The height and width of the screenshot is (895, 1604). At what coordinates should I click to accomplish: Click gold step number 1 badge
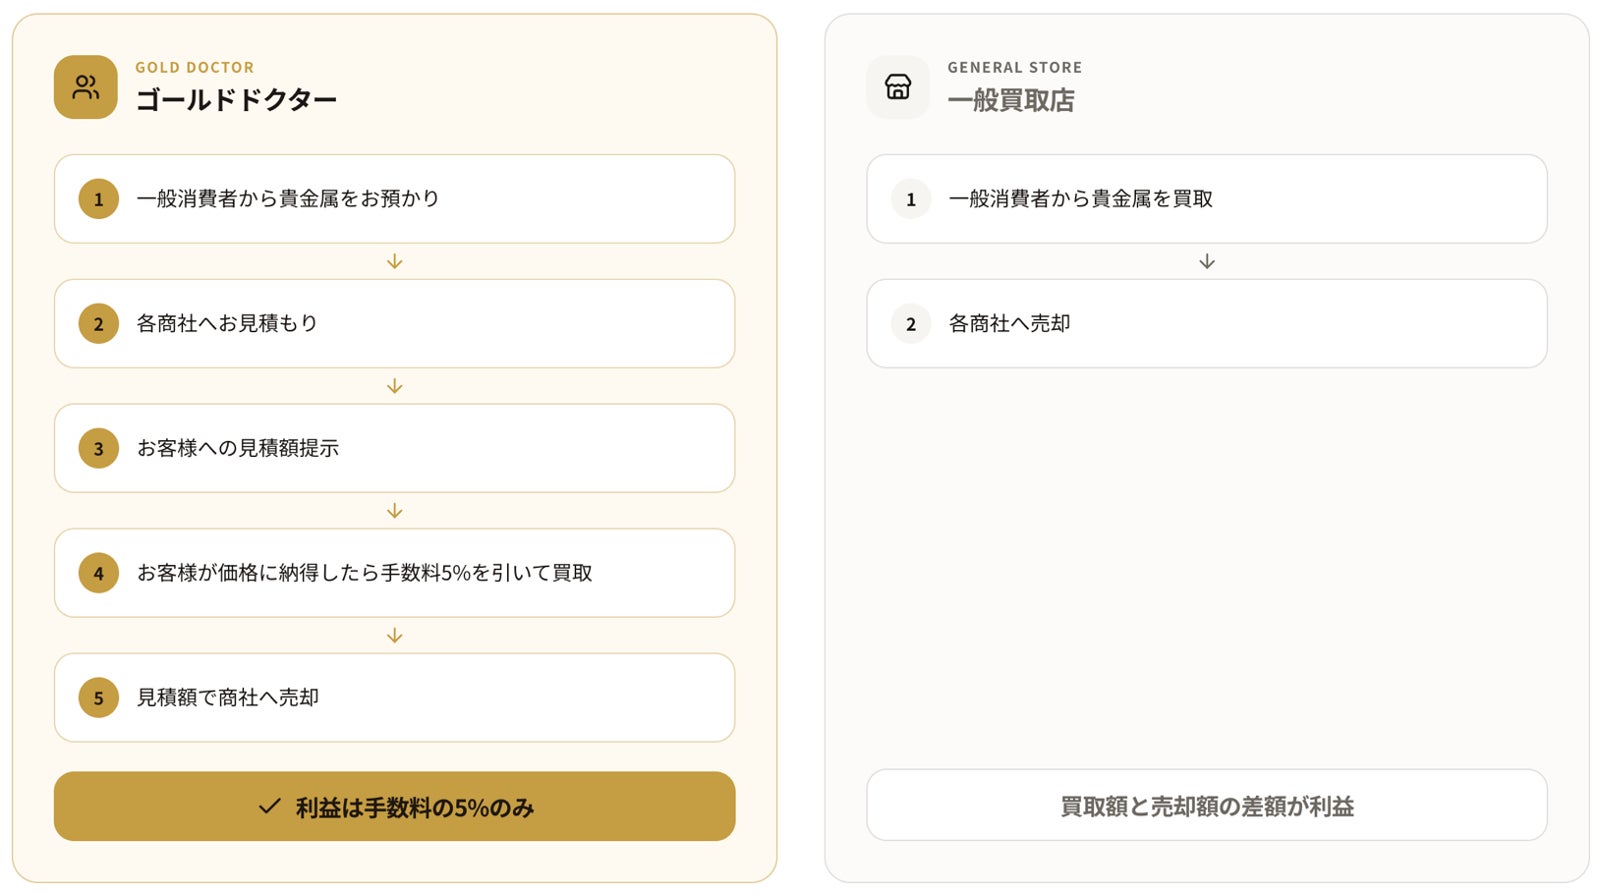(98, 199)
